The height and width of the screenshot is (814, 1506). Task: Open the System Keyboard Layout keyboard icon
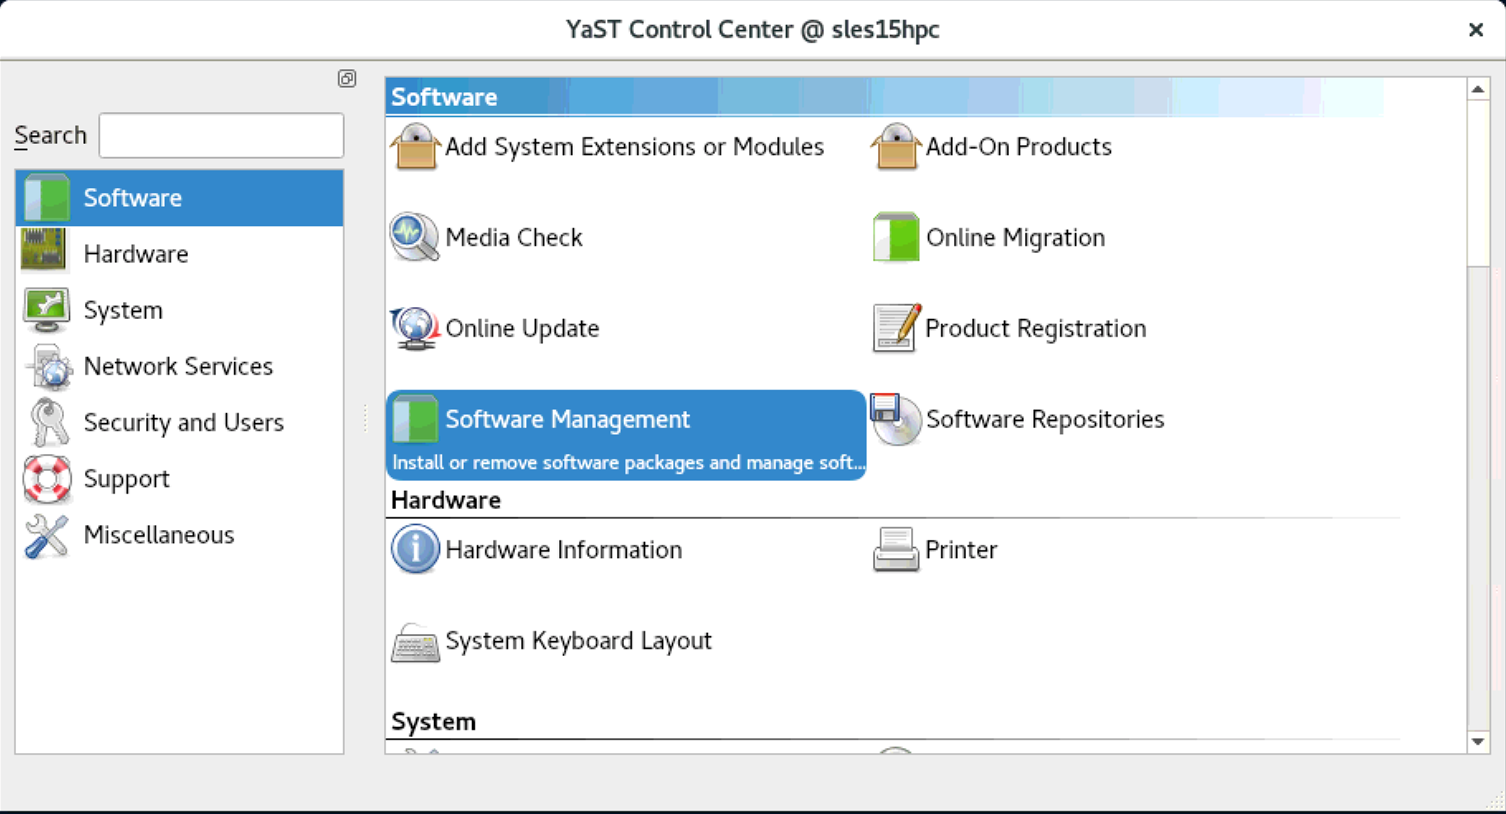(x=414, y=642)
